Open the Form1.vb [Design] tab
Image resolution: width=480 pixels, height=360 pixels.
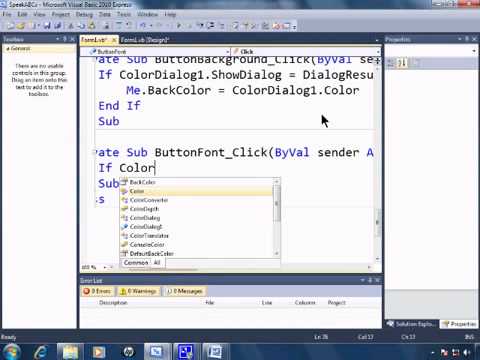click(x=145, y=40)
